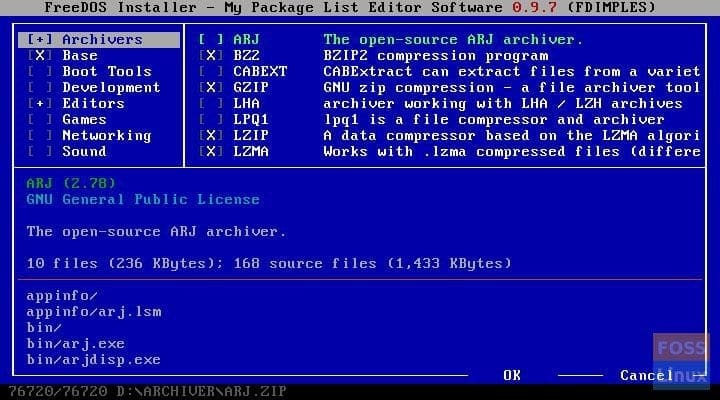Select the CABEXT package name
The image size is (720, 400).
coord(260,72)
